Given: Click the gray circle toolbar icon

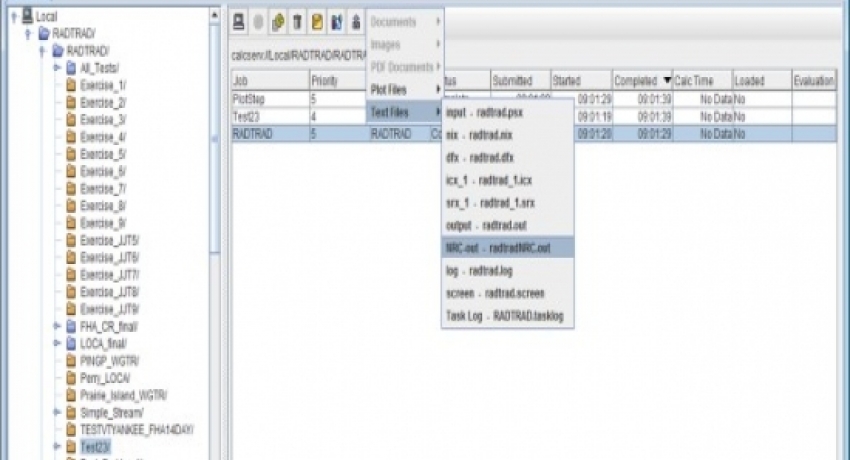Looking at the screenshot, I should (x=259, y=22).
